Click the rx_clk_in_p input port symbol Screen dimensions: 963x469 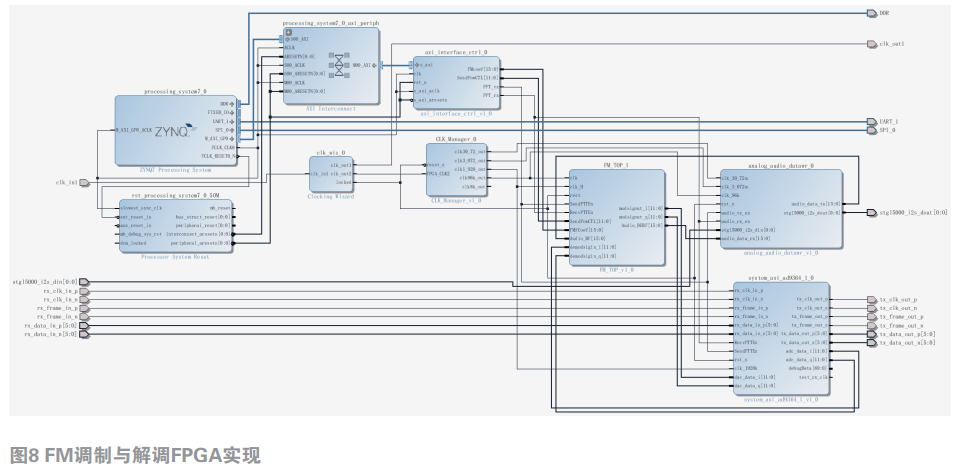pos(84,290)
